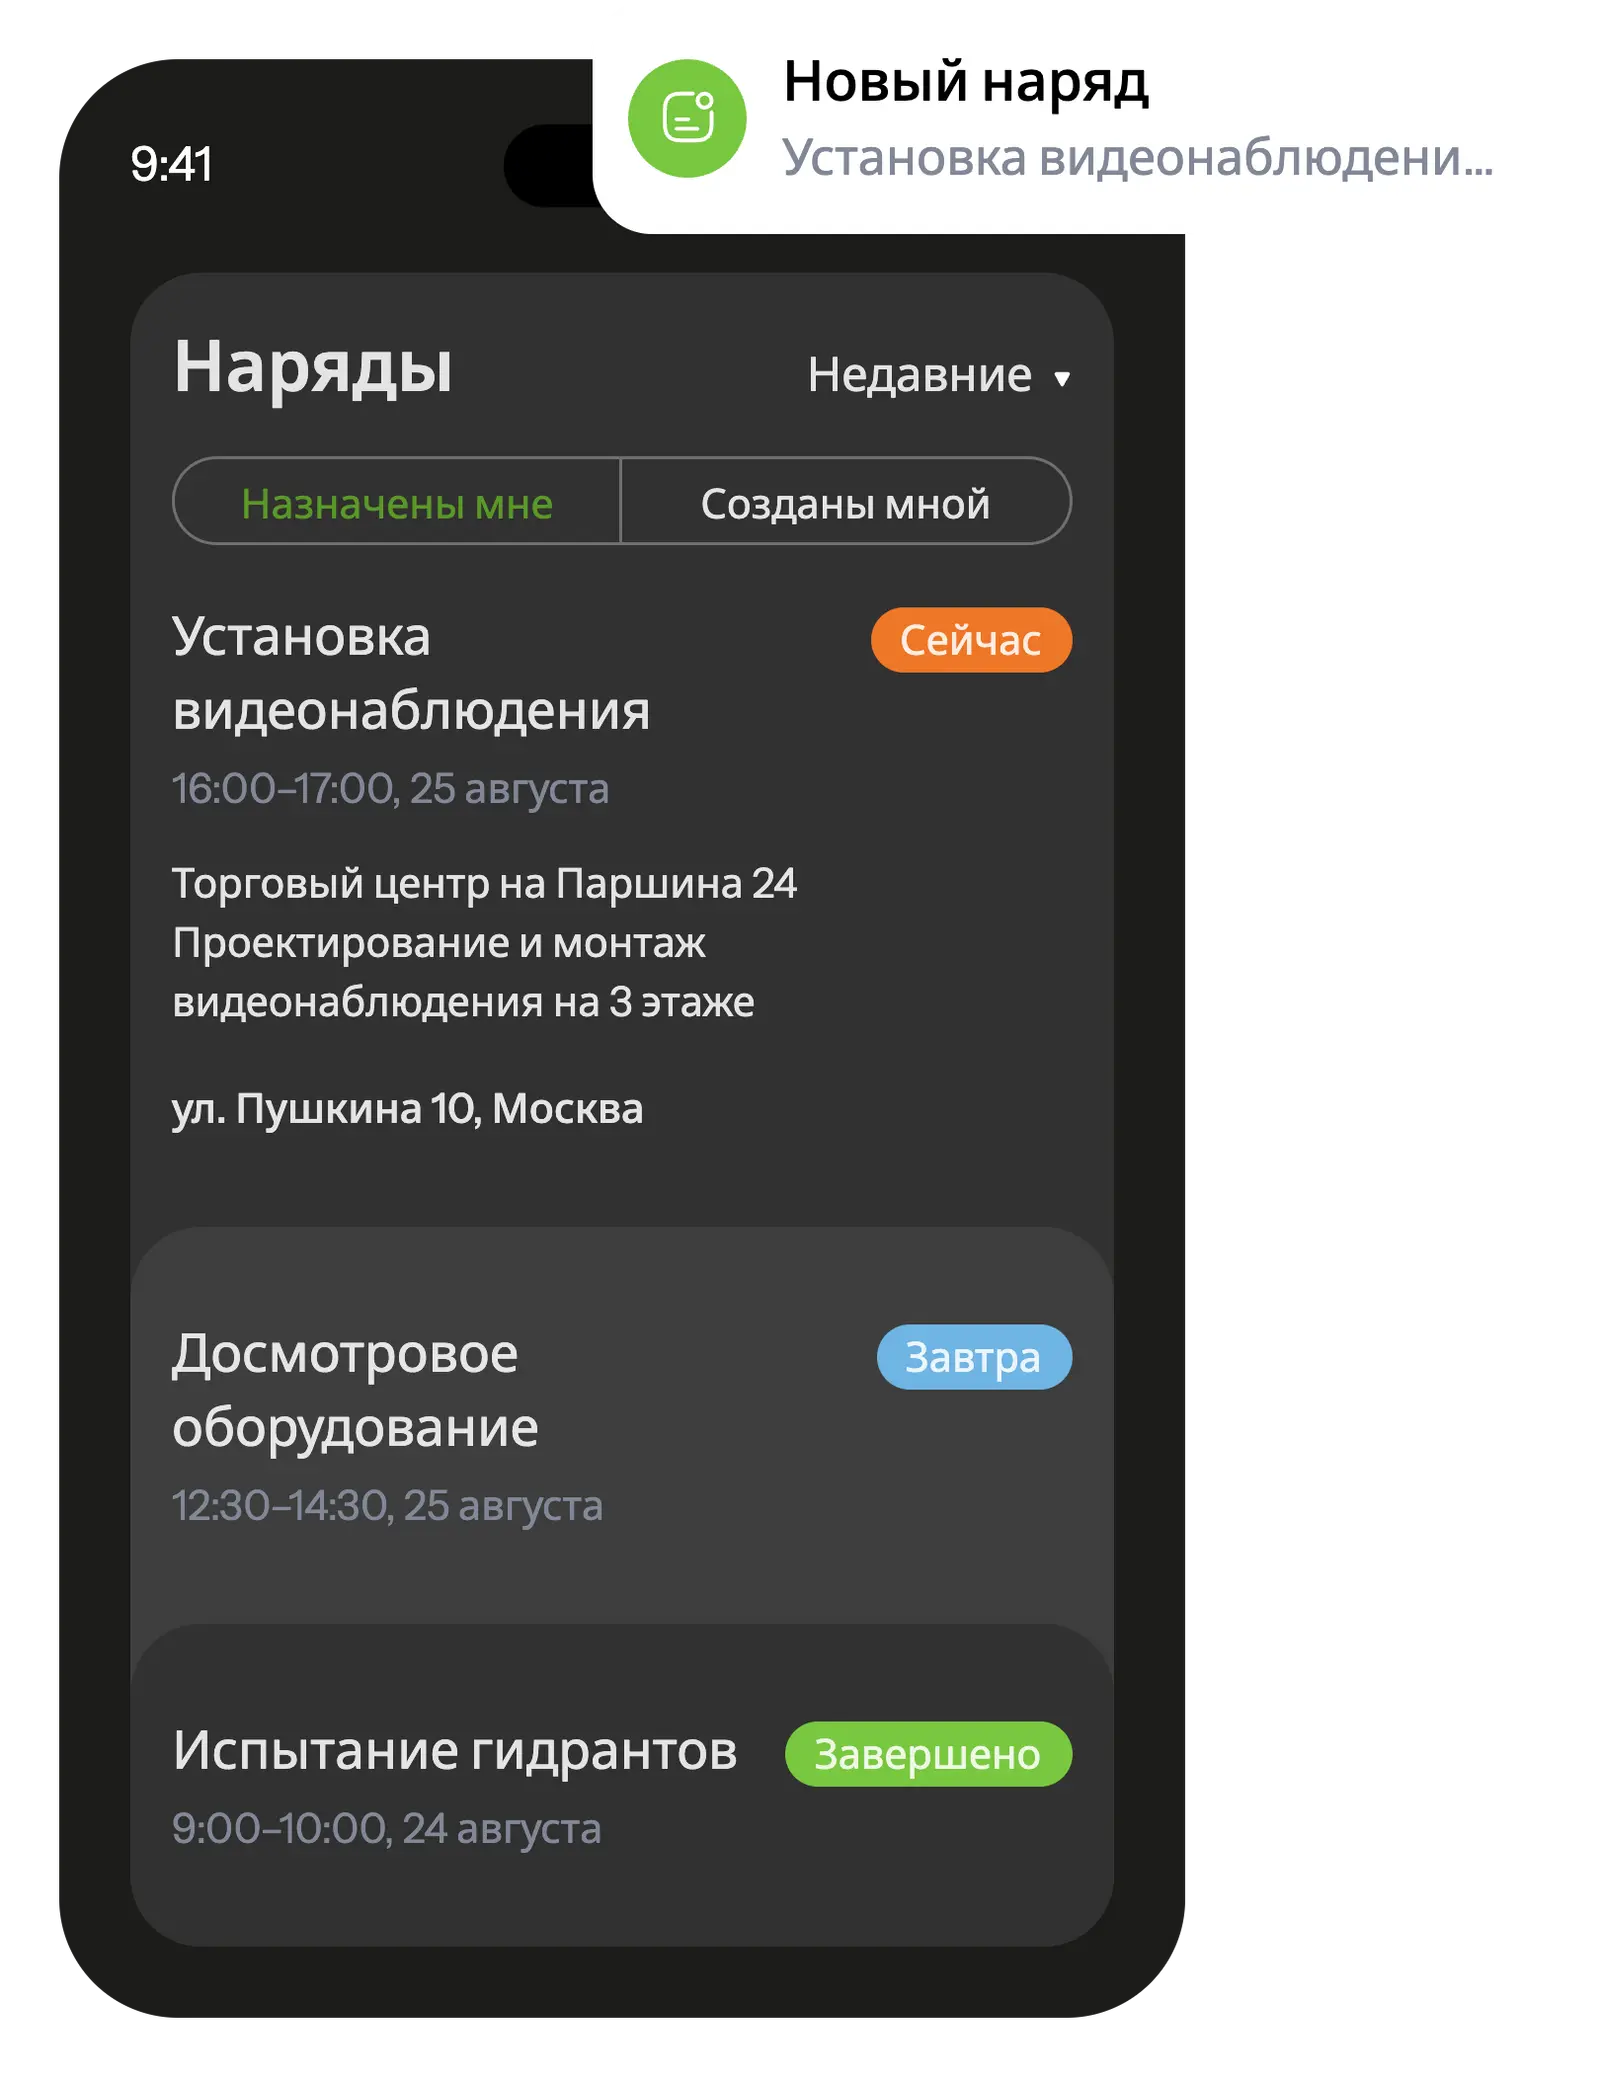The height and width of the screenshot is (2077, 1600).
Task: Tap the green new work order notification icon
Action: pyautogui.click(x=687, y=119)
